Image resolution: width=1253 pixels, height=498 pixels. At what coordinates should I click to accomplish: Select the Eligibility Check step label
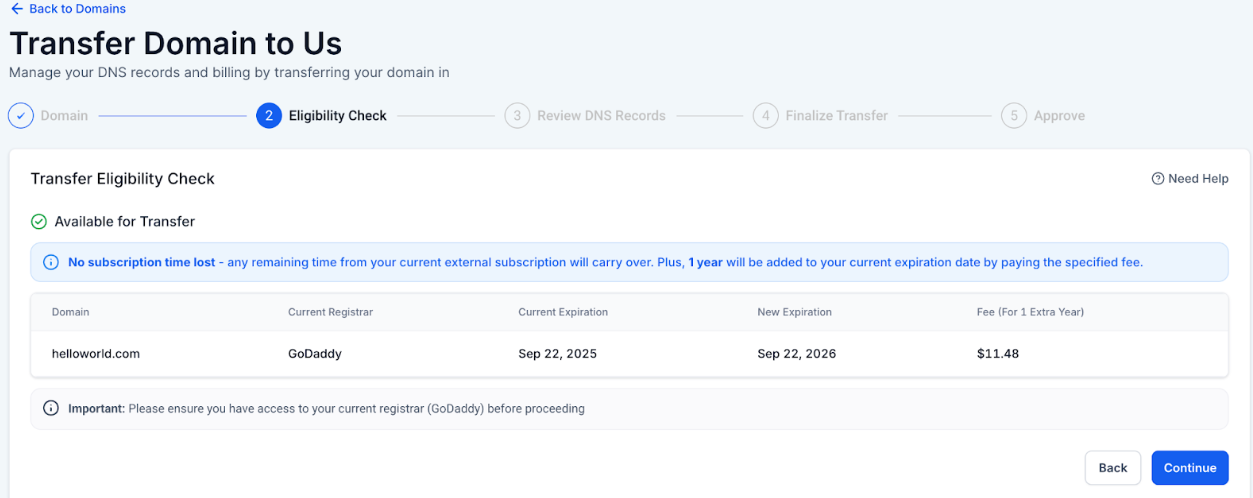click(337, 116)
